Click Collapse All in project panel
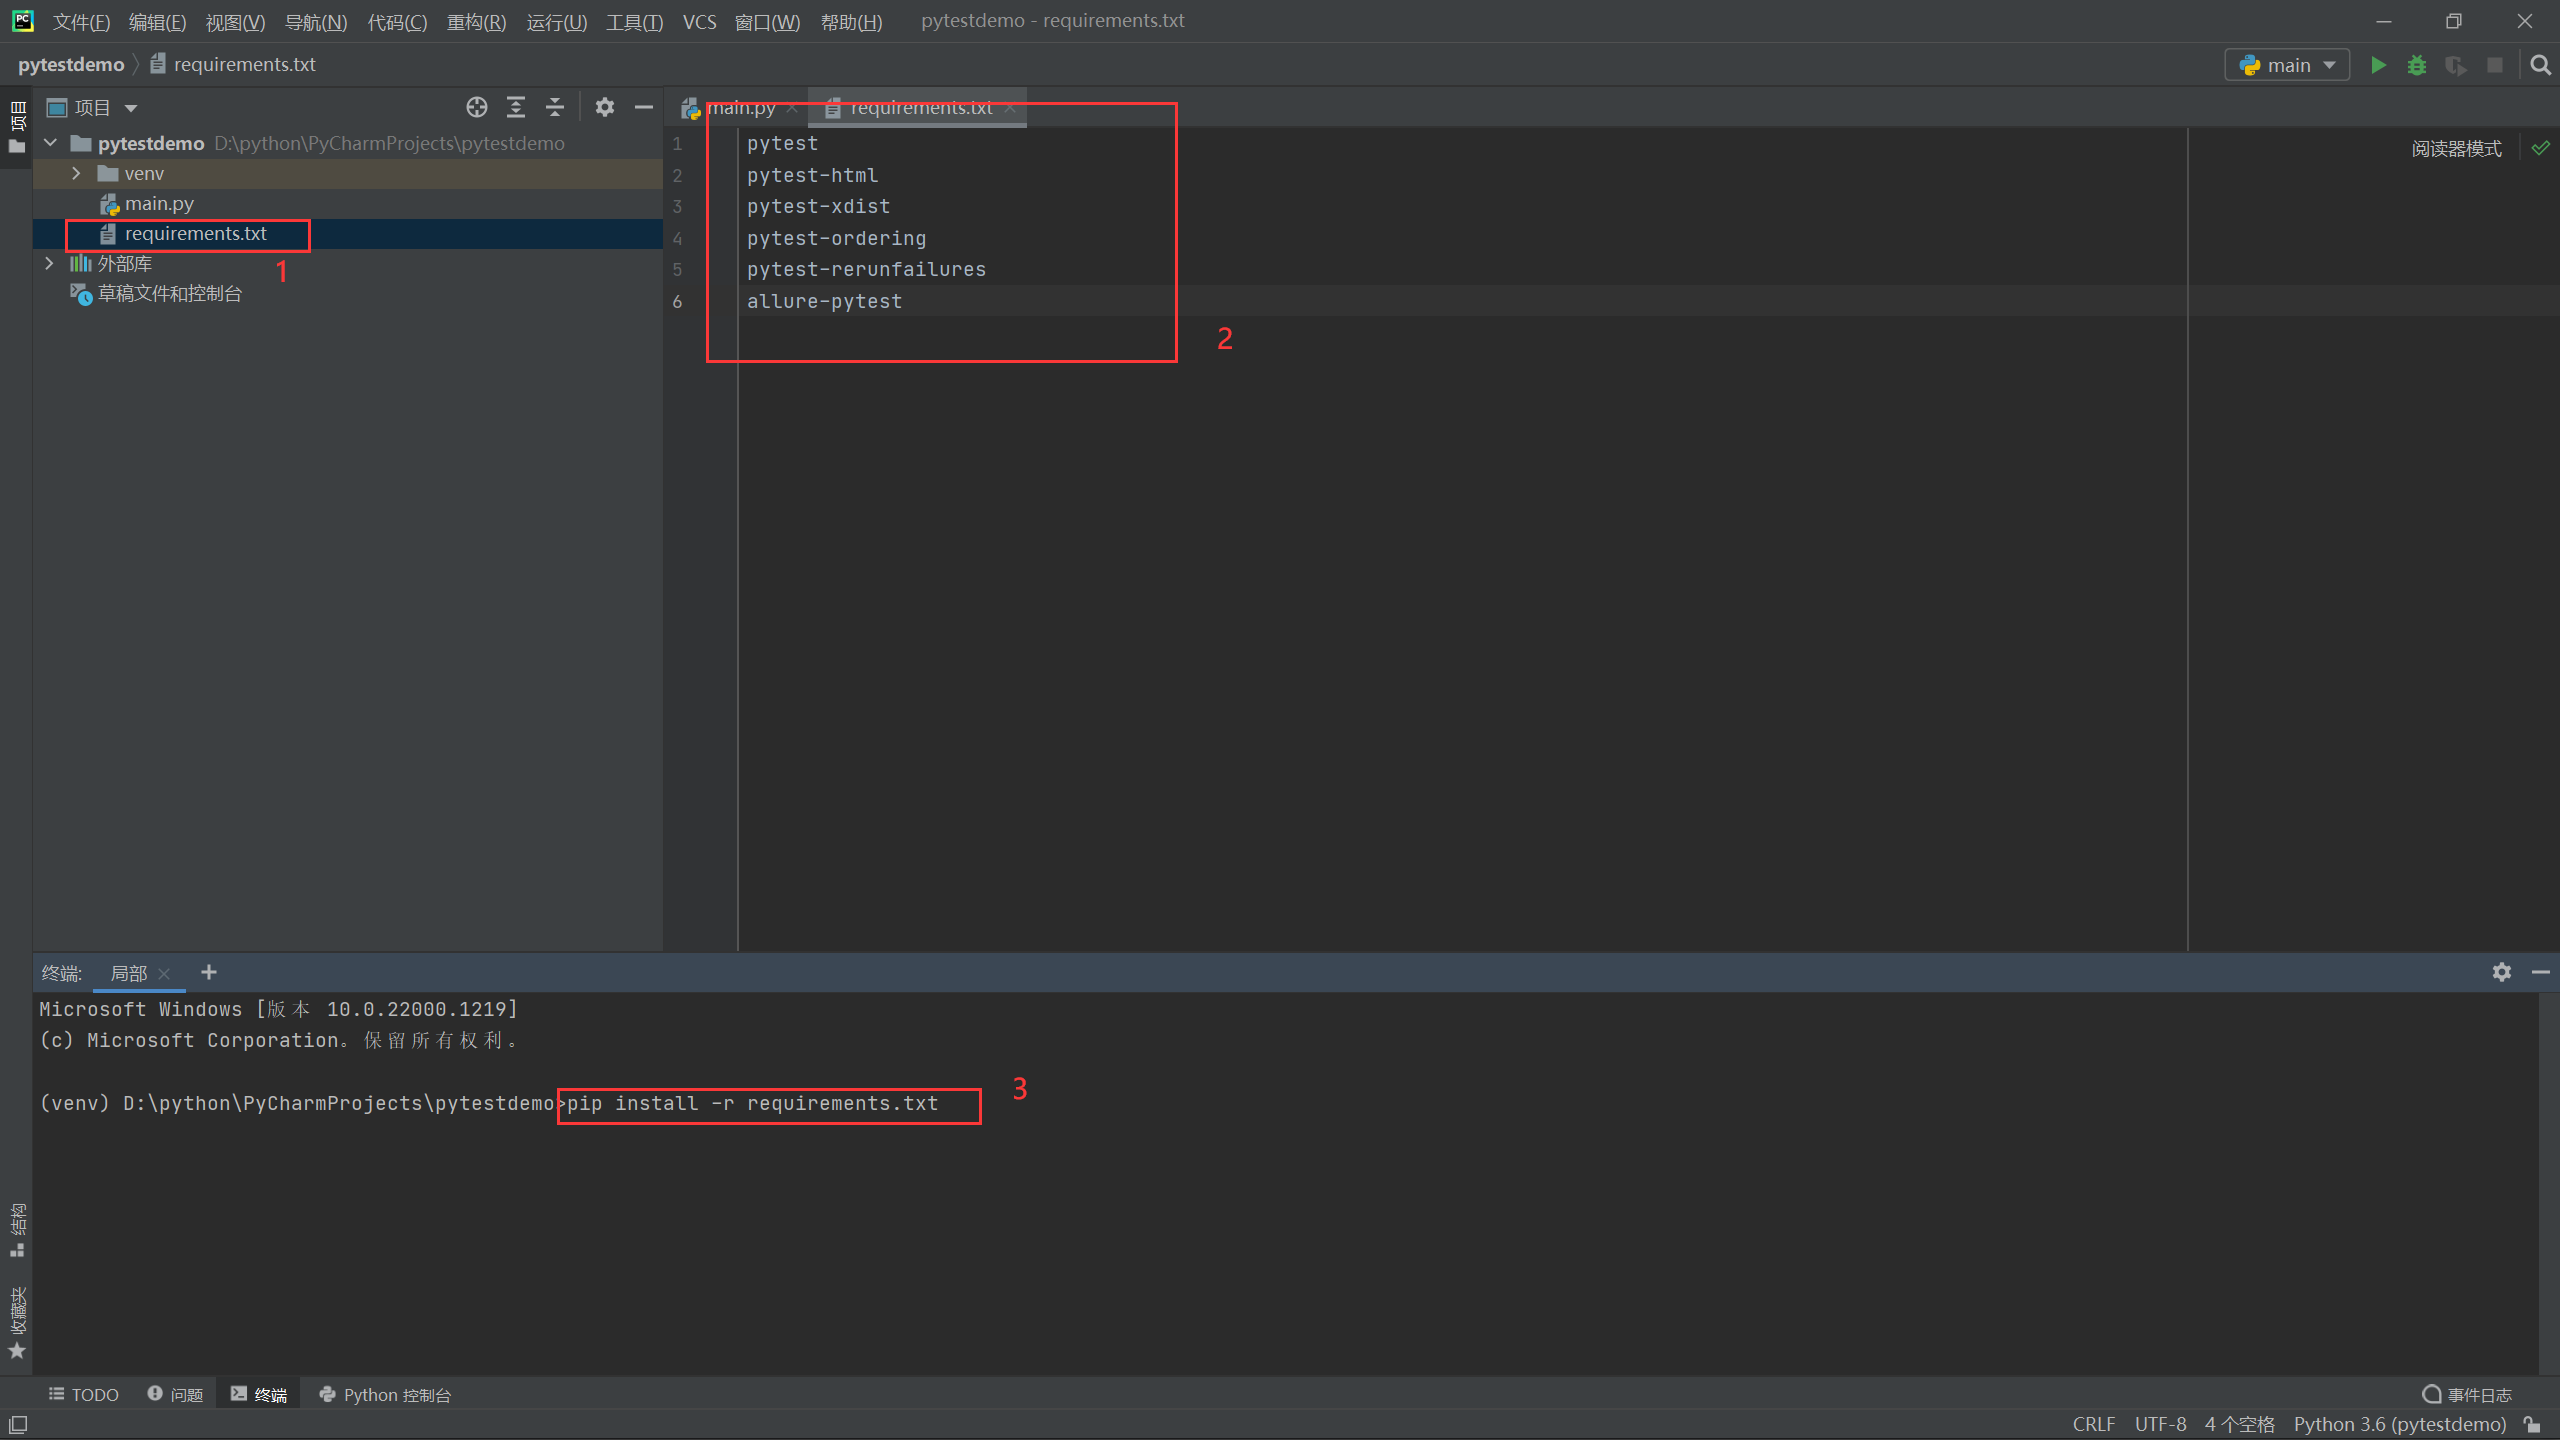The height and width of the screenshot is (1440, 2560). [555, 107]
